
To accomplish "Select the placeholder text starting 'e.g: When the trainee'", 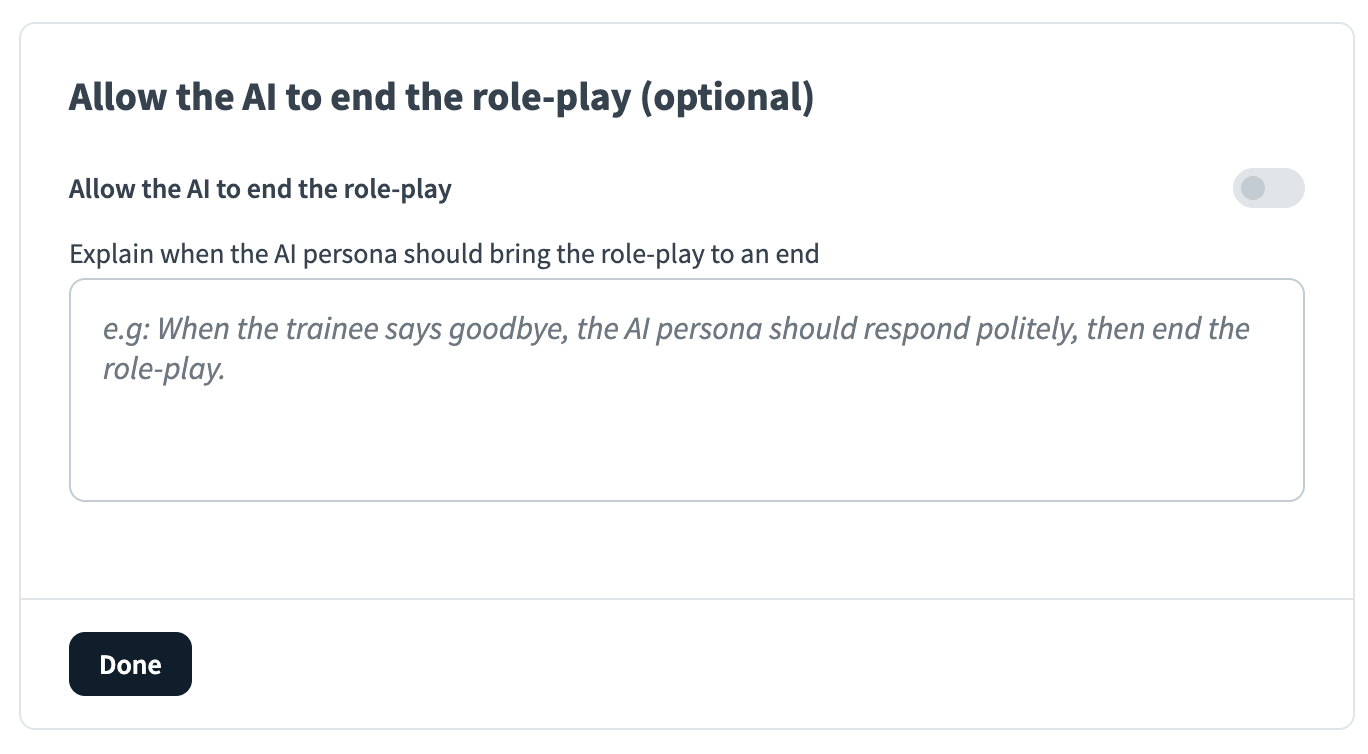I will [x=676, y=329].
